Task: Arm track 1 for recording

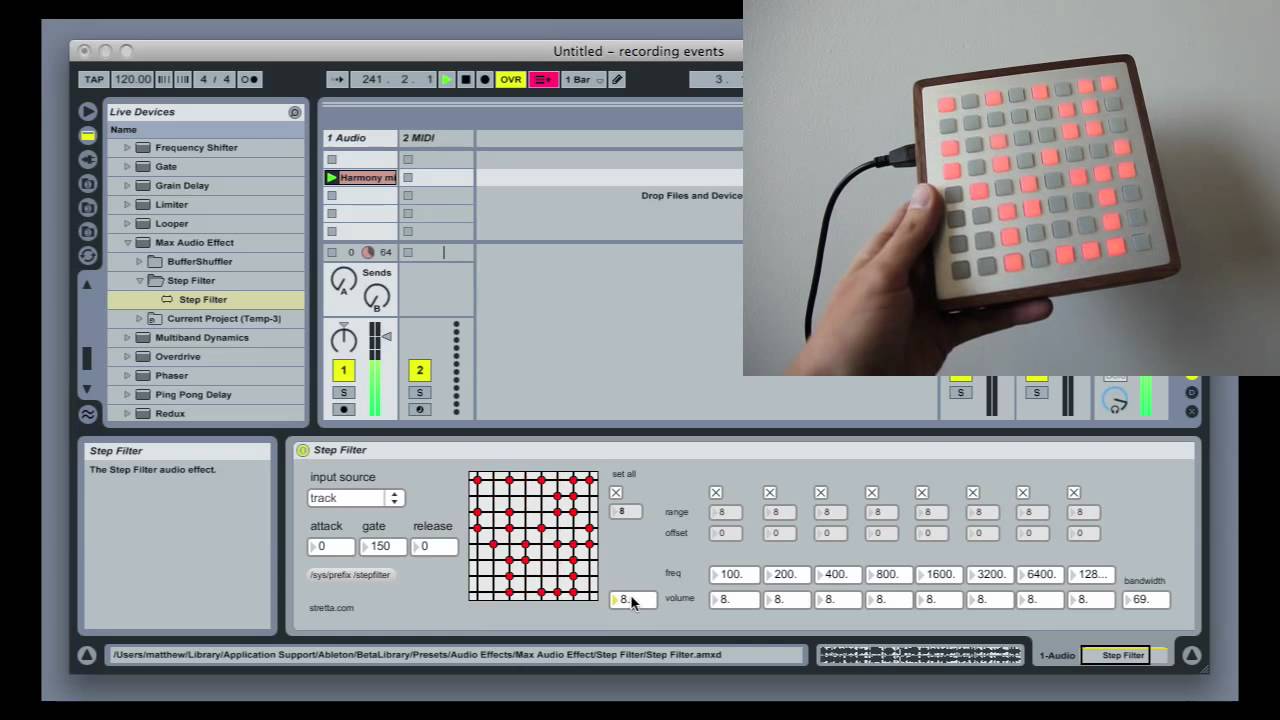Action: click(x=343, y=409)
